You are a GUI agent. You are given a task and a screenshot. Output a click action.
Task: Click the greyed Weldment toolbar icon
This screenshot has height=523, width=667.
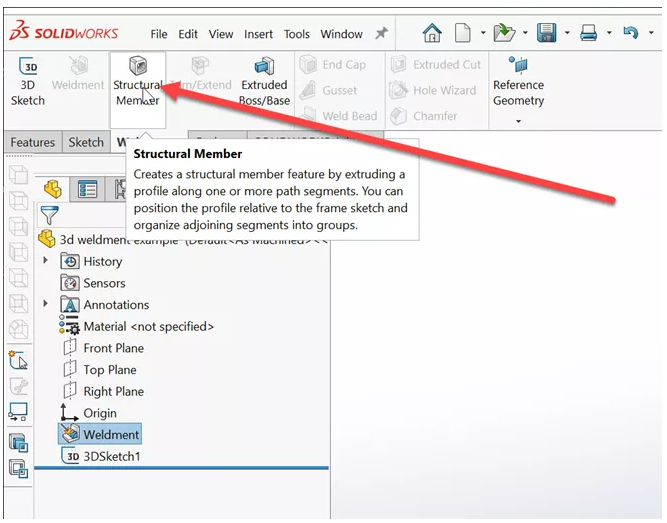pos(78,74)
